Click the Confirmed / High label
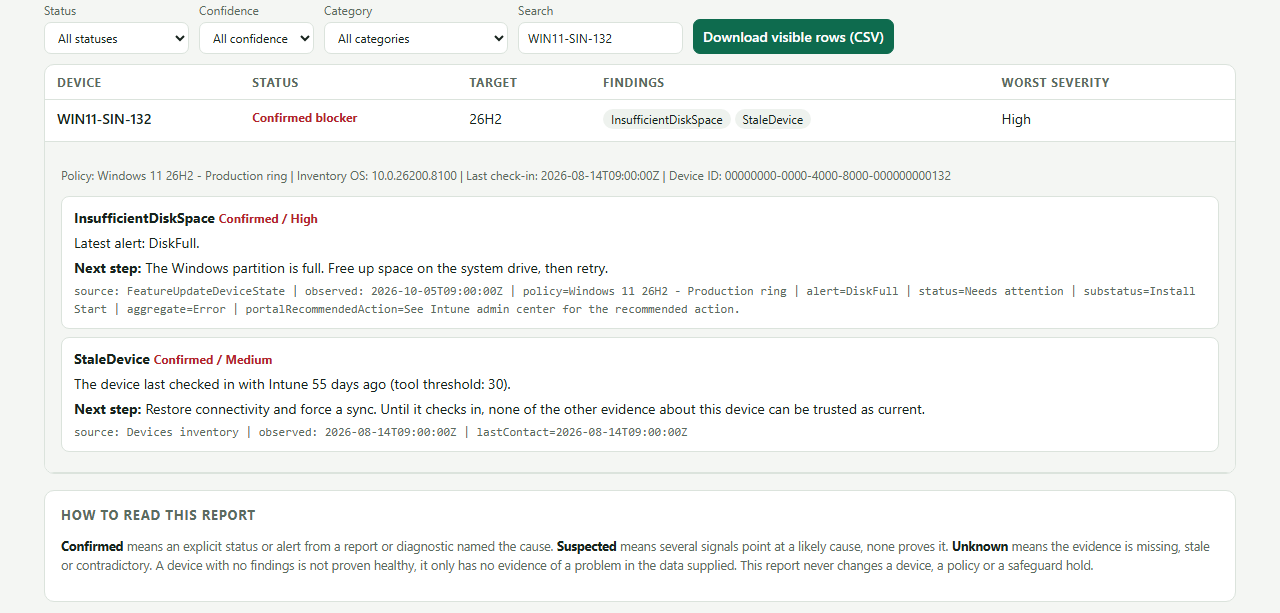This screenshot has height=613, width=1280. 268,219
